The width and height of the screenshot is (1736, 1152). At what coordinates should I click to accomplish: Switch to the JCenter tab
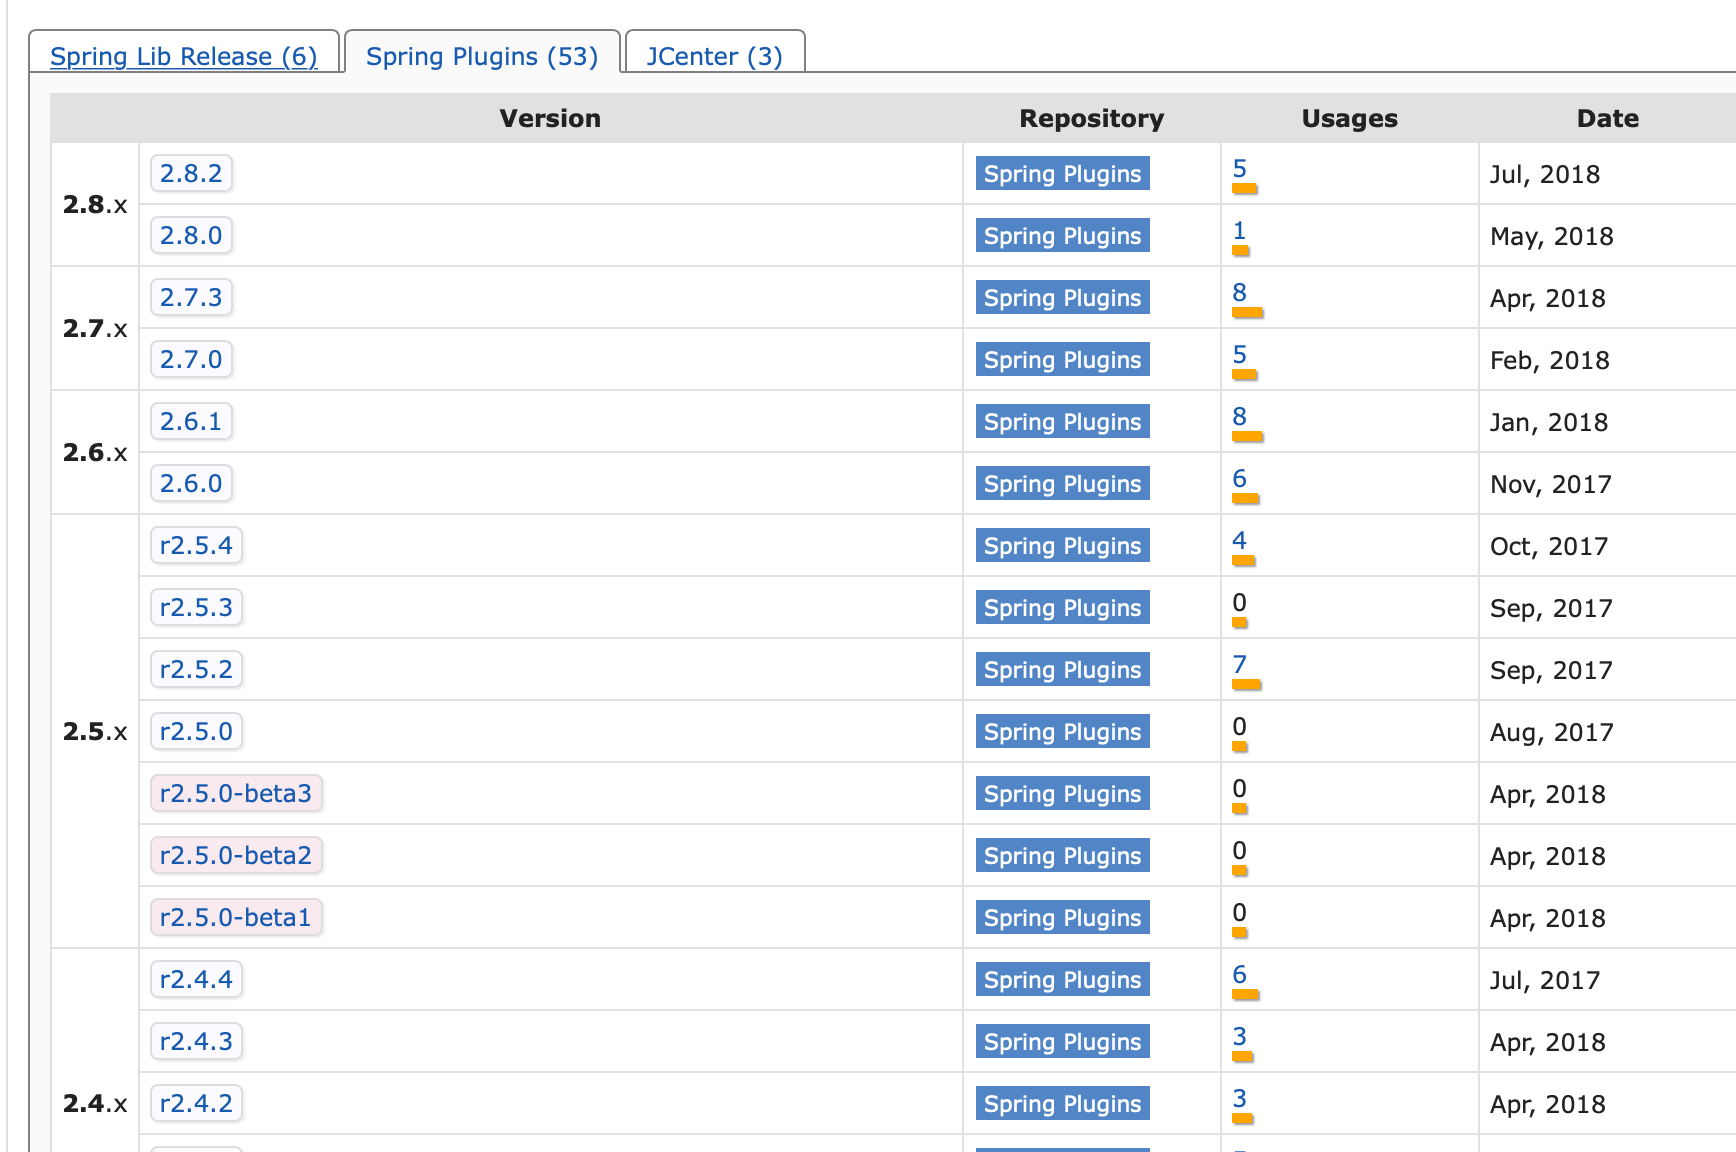[713, 56]
